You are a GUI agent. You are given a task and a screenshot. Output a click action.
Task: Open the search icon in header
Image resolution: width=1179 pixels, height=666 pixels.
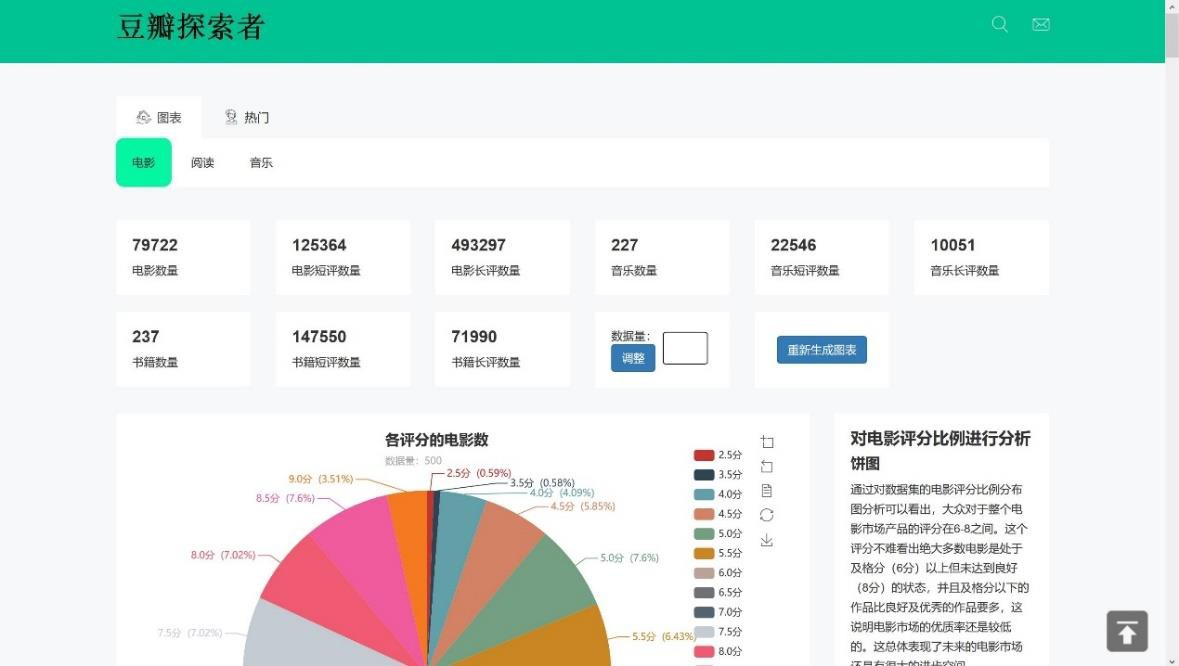pos(999,24)
